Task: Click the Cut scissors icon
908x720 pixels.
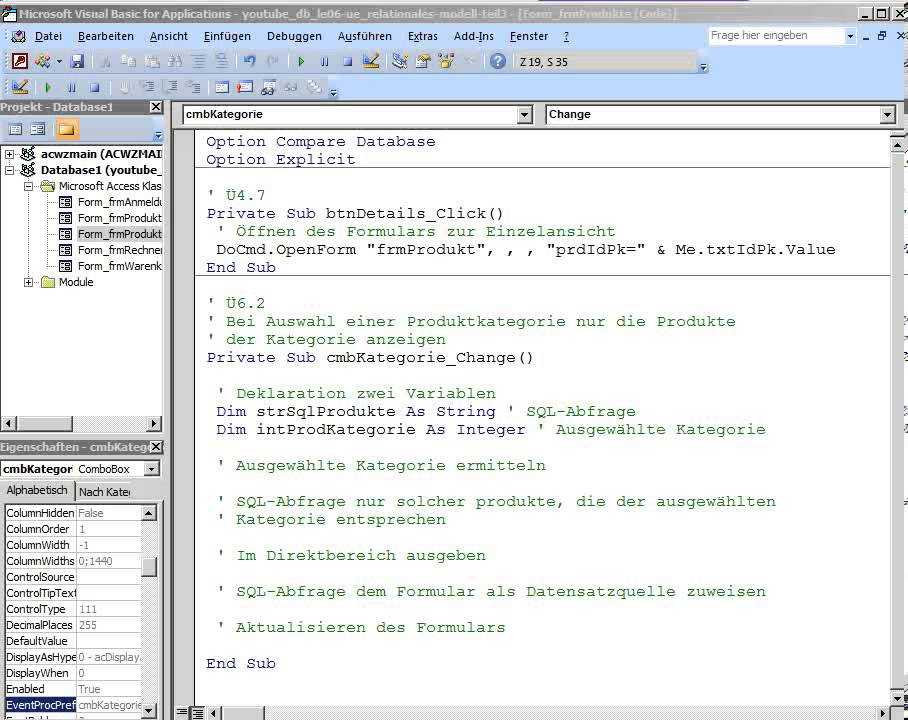Action: 105,61
